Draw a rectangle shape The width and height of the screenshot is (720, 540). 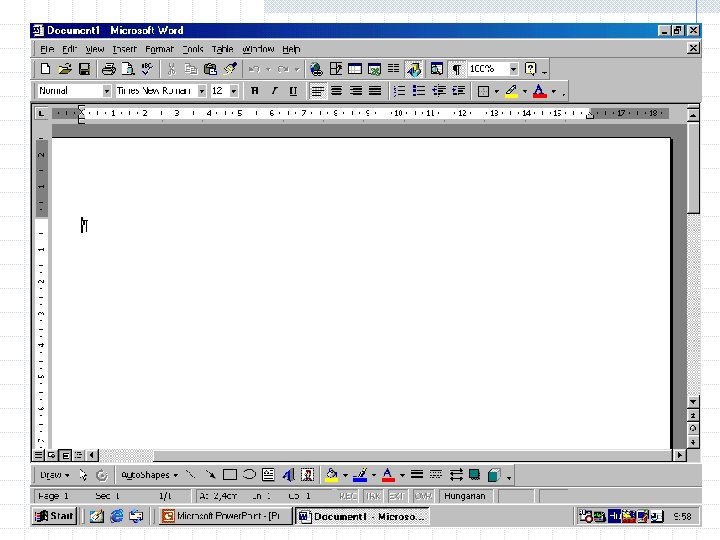[230, 475]
